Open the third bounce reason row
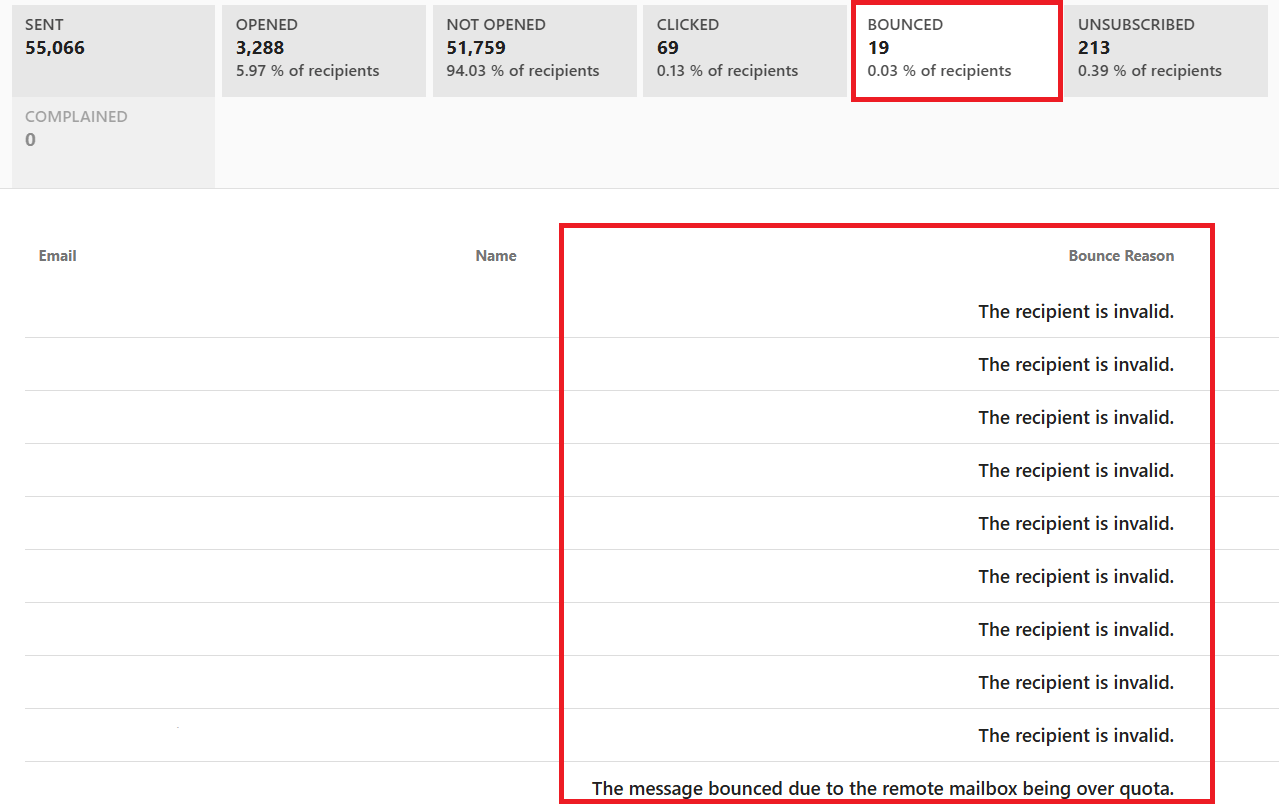The width and height of the screenshot is (1279, 807). click(1076, 417)
